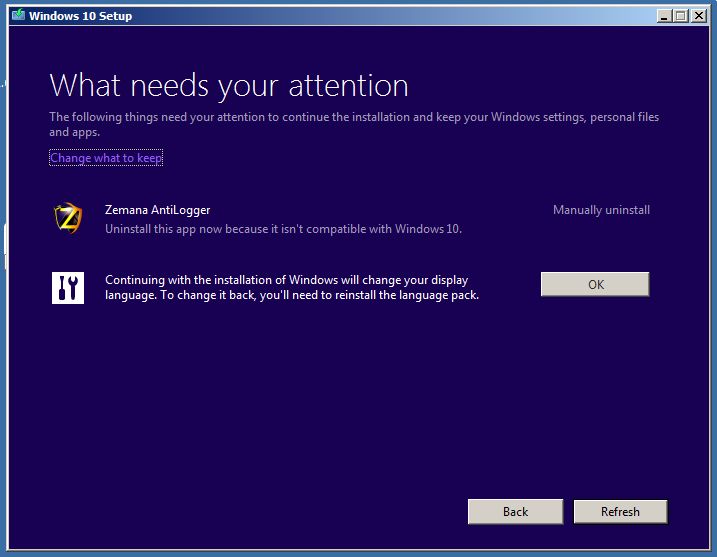Click 'The following things need your attention' paragraph

[354, 124]
